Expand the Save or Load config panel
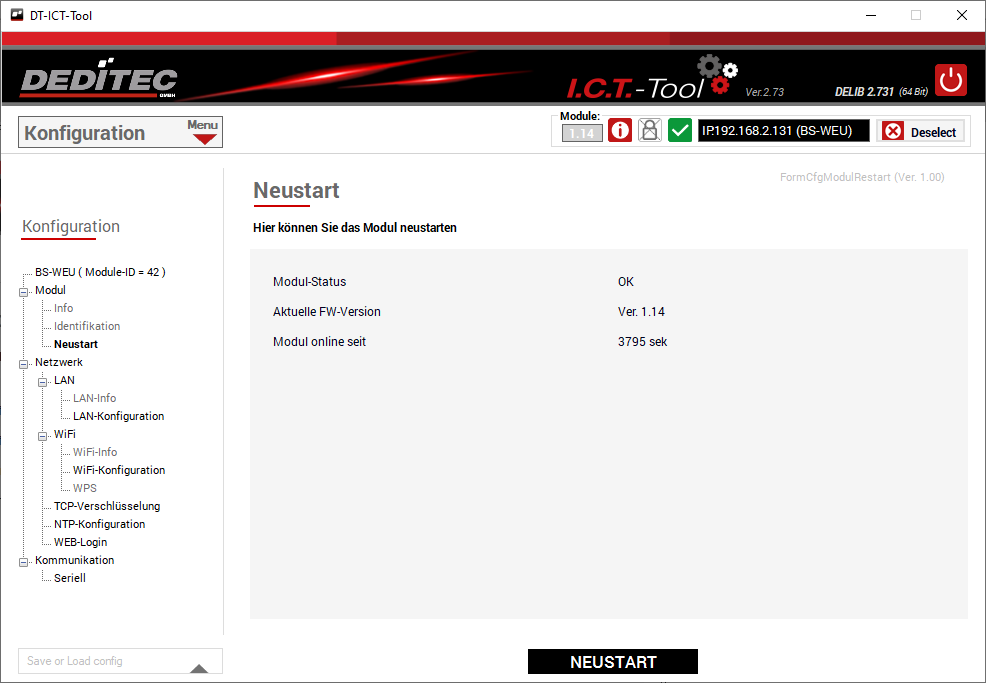This screenshot has width=986, height=683. point(199,668)
